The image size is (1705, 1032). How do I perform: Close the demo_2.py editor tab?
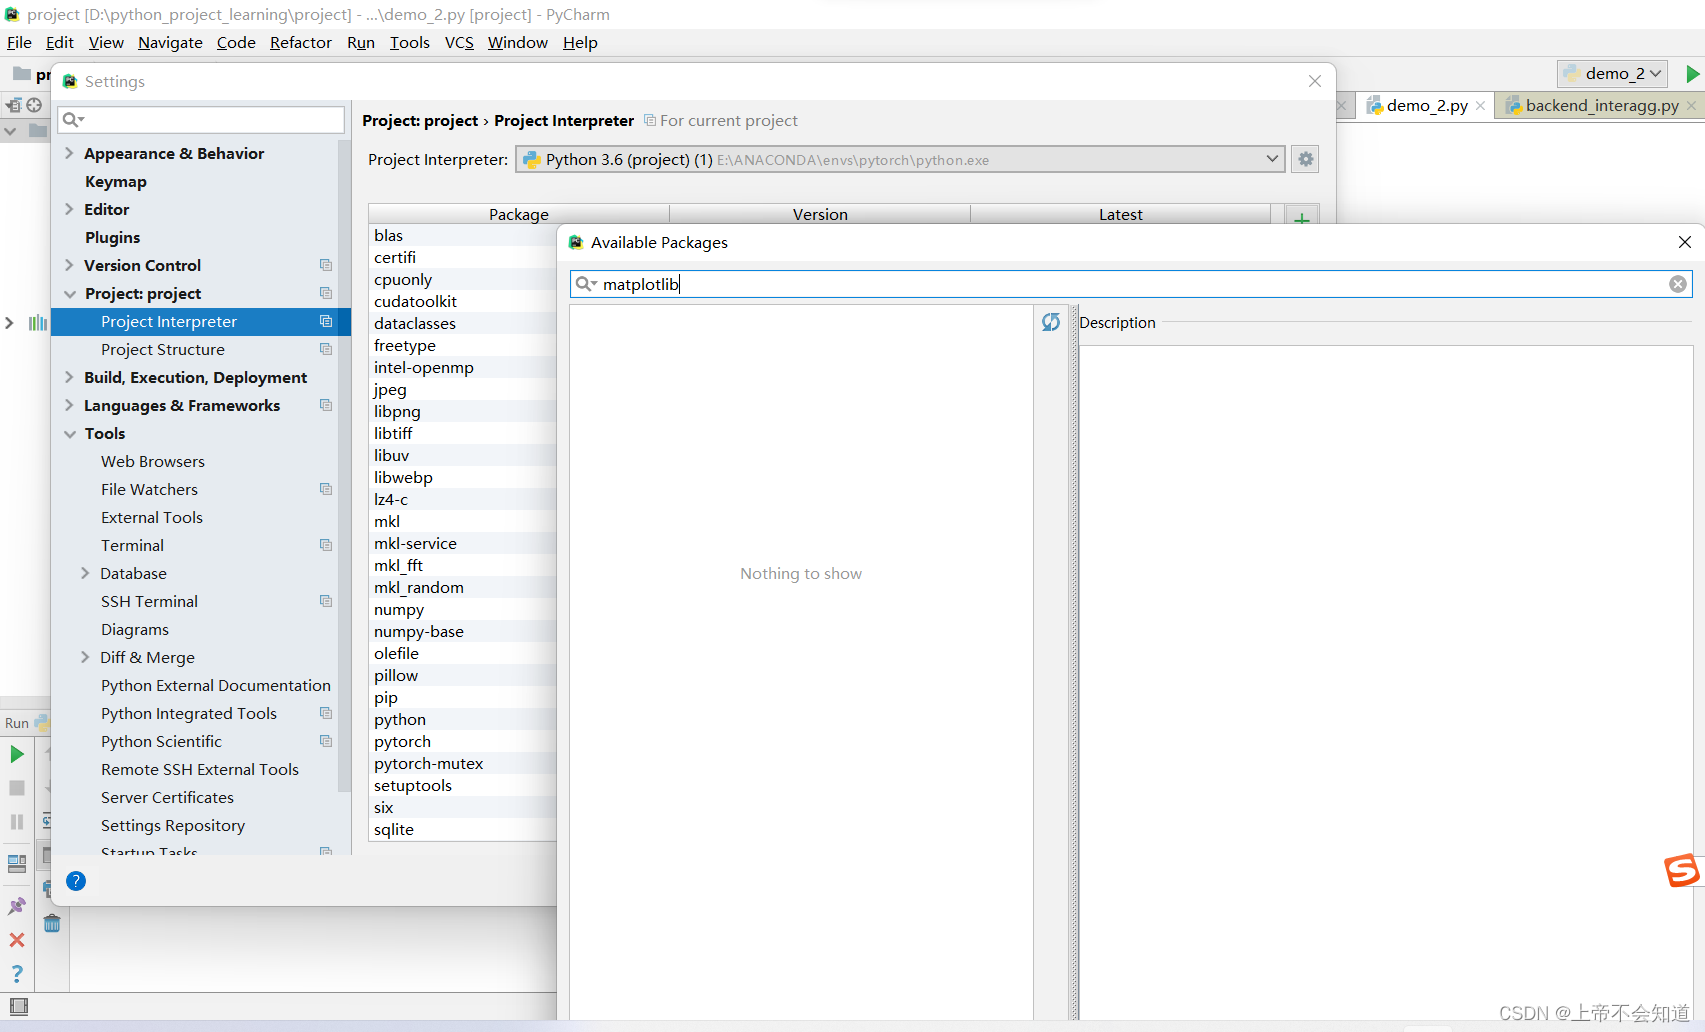click(x=1480, y=105)
